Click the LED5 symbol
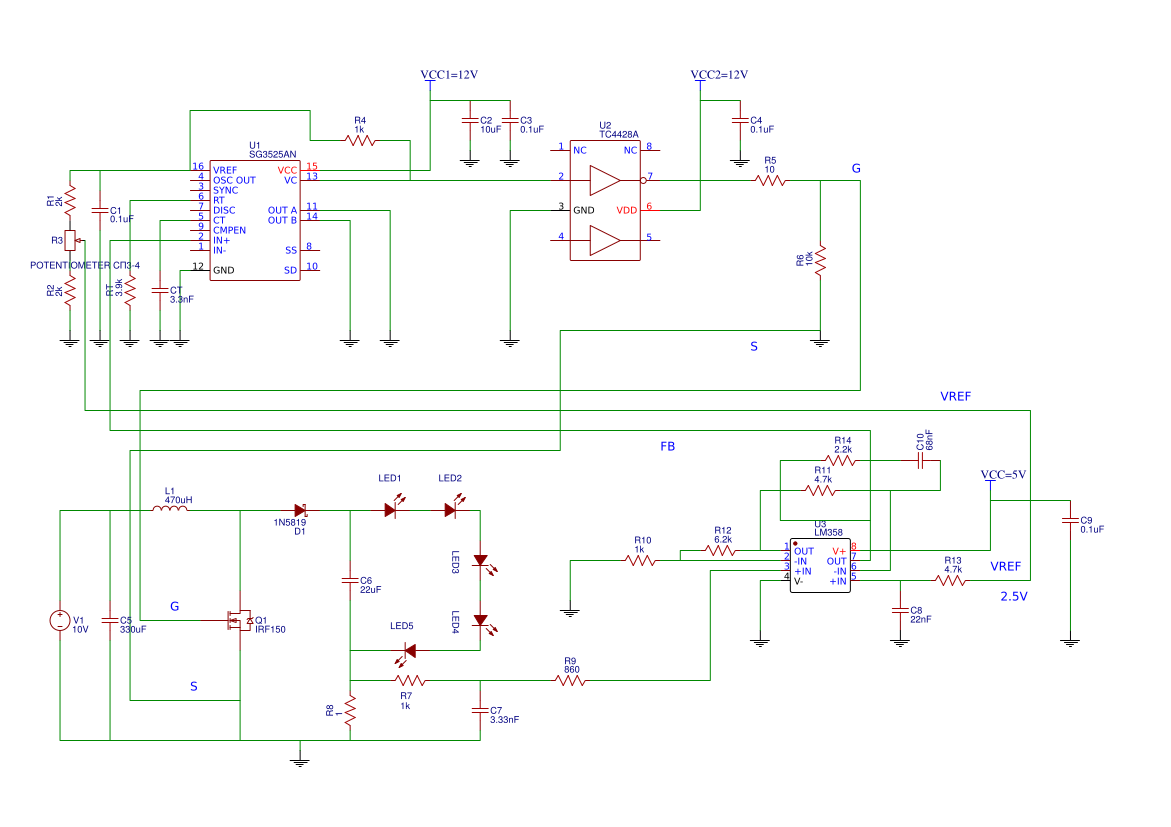 pos(406,654)
